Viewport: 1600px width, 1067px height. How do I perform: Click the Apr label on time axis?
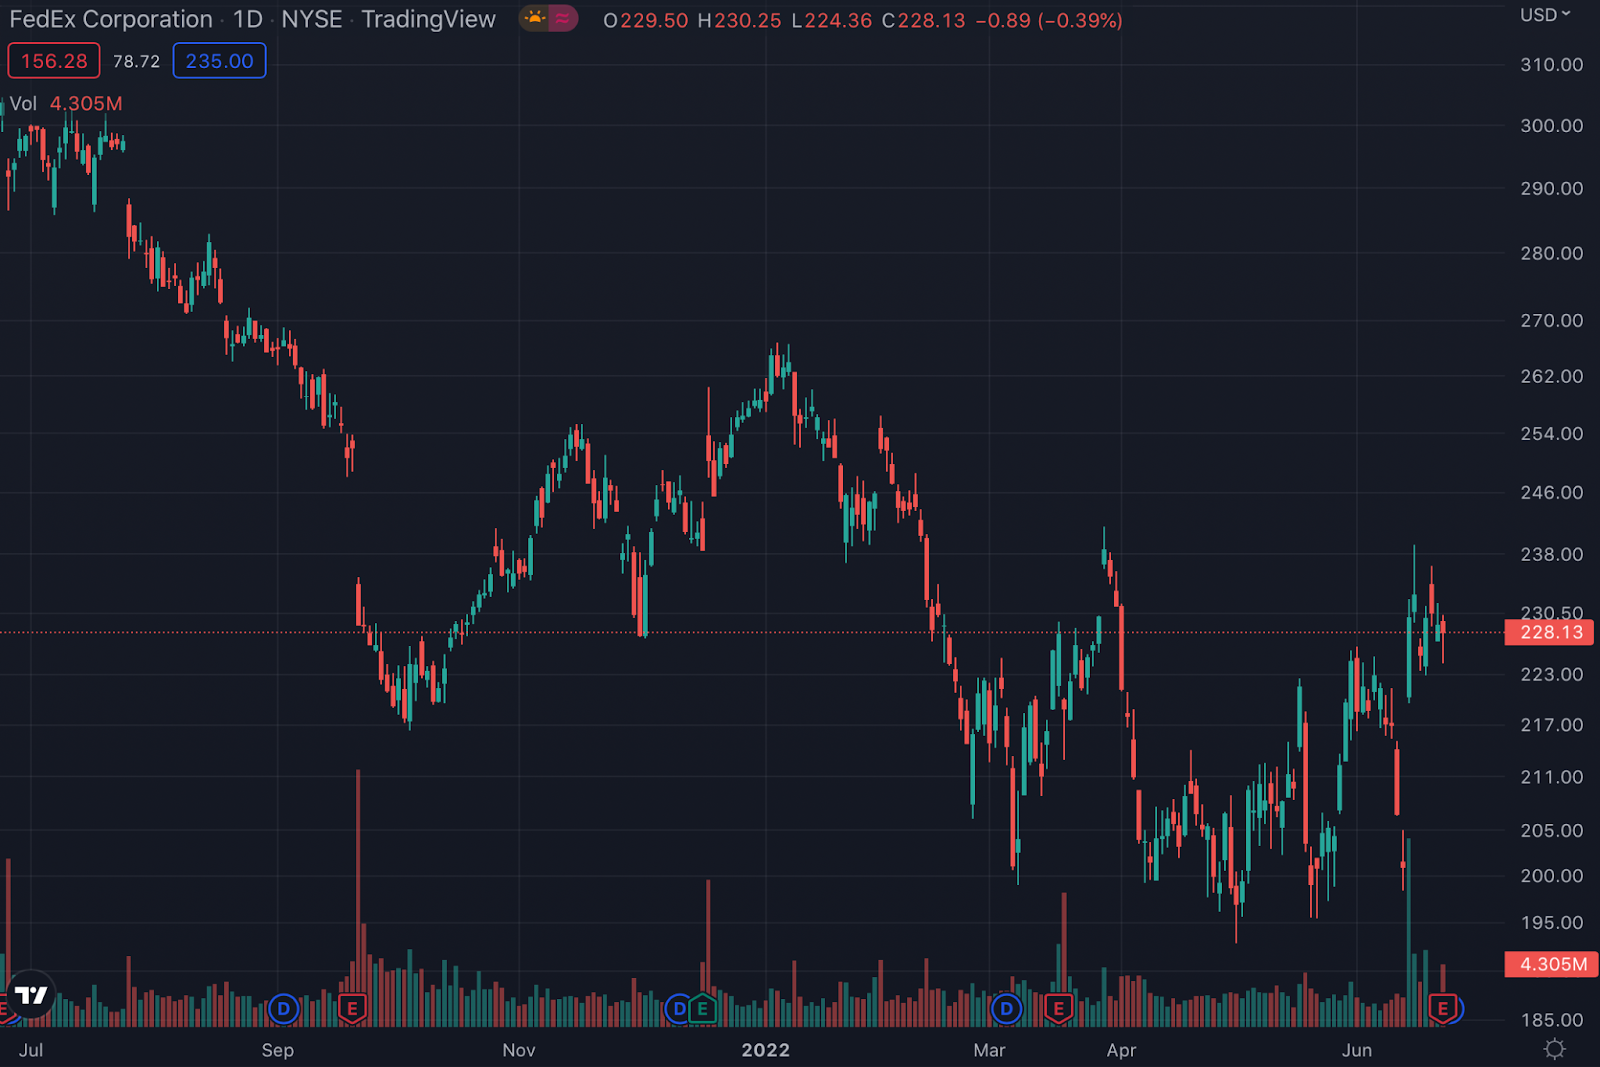pyautogui.click(x=1122, y=1050)
